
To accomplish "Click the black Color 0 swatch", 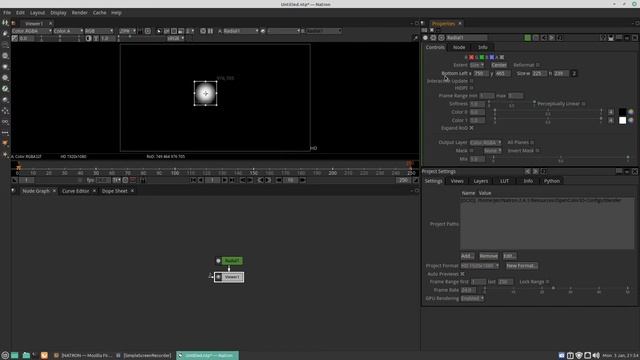I will click(622, 112).
